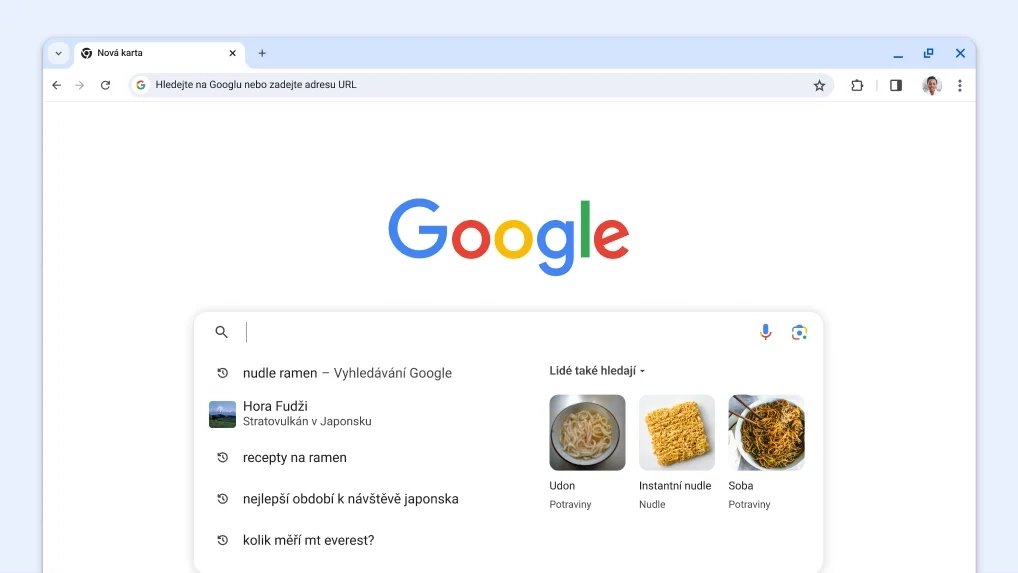Open the Extensions puzzle icon

point(857,85)
